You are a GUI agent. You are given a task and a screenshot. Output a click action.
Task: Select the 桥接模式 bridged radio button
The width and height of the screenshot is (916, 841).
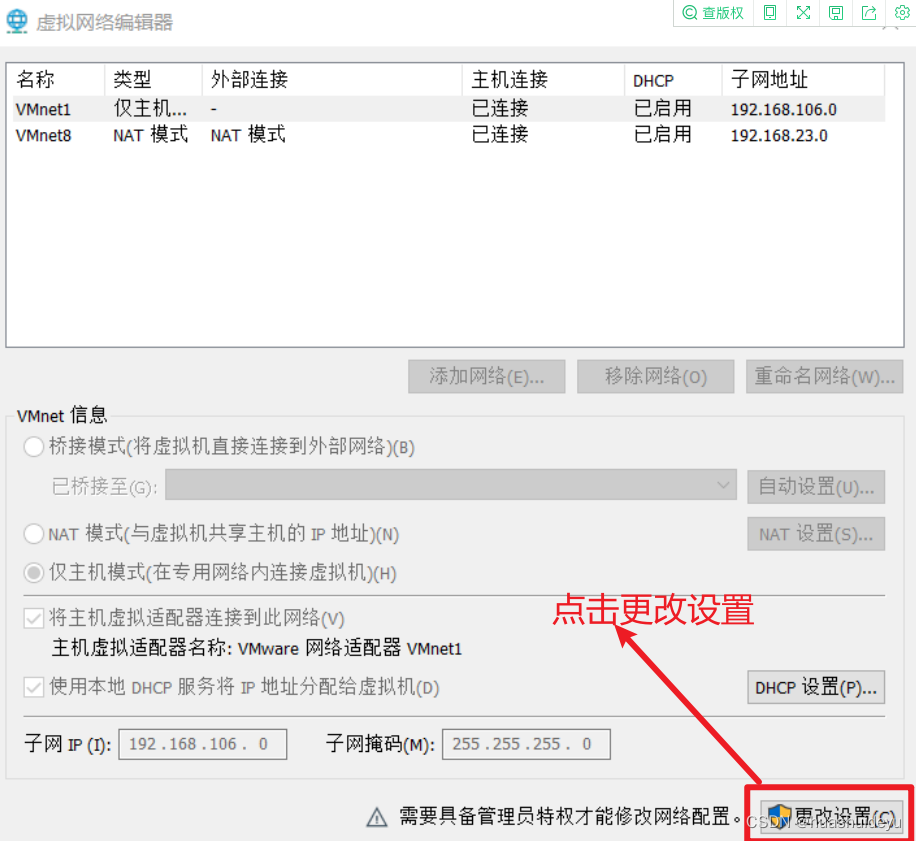pos(34,447)
